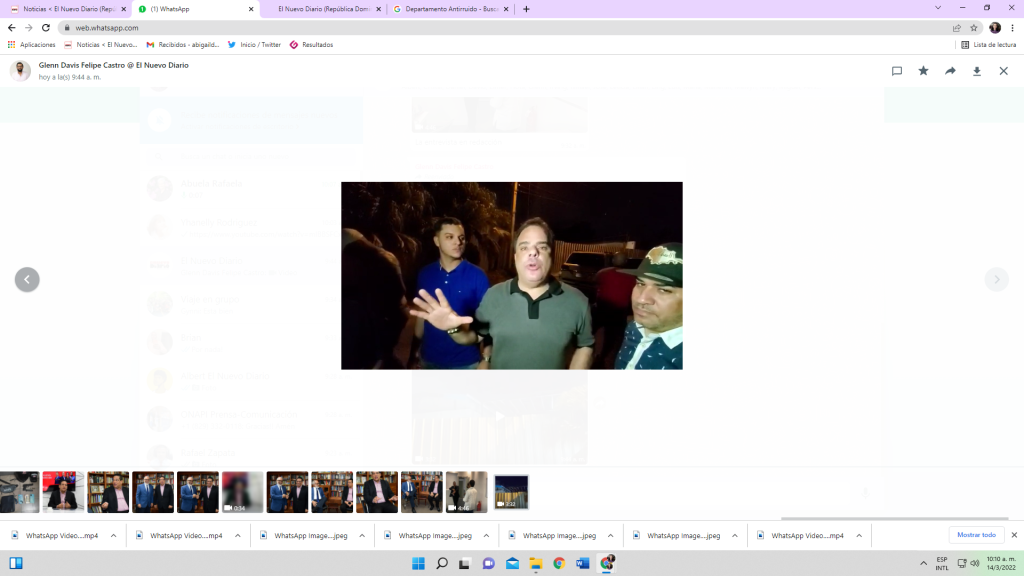Viewport: 1024px width, 576px height.
Task: Click the Mostrar todo downloads button
Action: pos(976,535)
